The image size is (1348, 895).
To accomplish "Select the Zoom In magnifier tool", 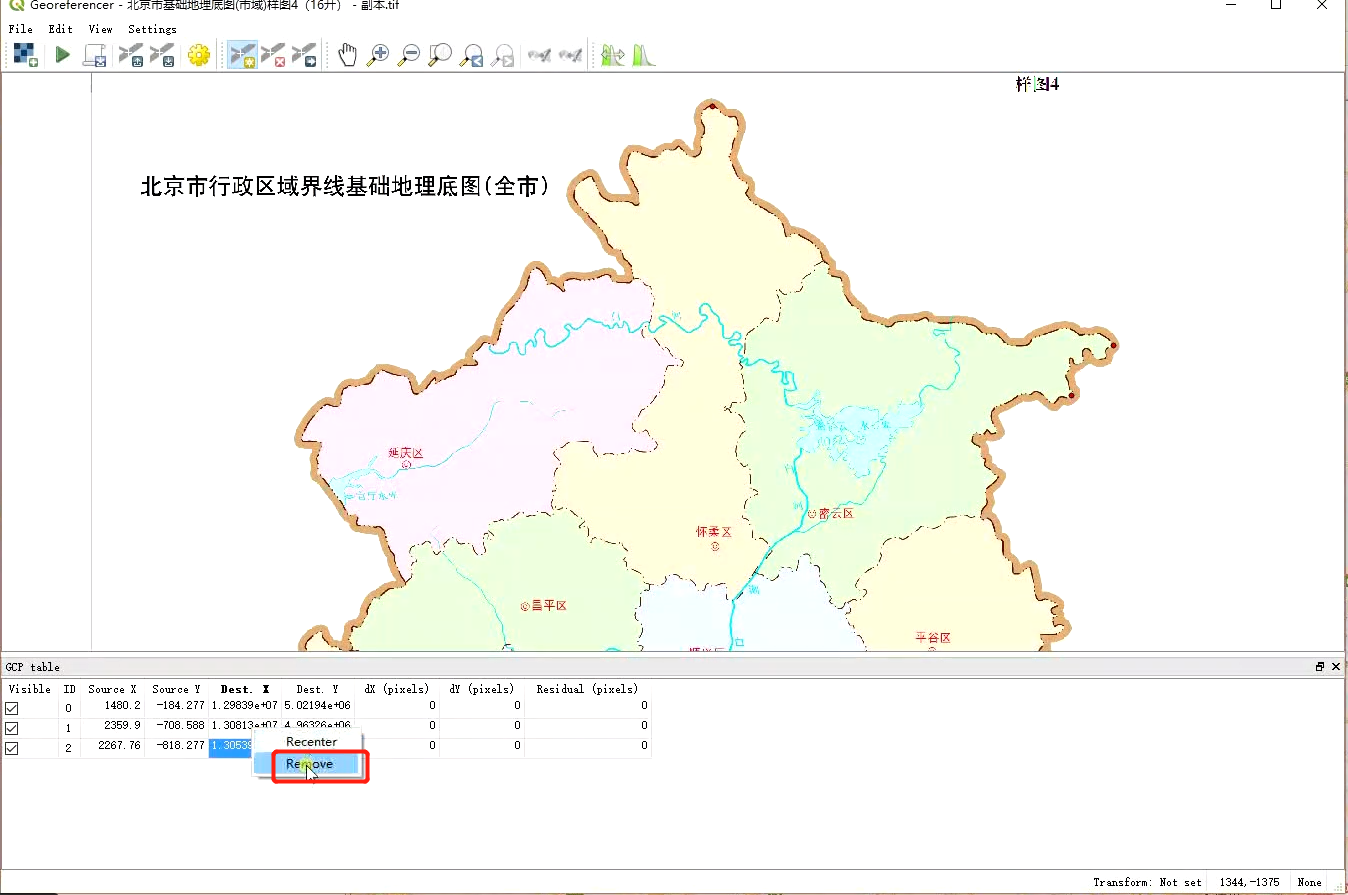I will (x=378, y=55).
